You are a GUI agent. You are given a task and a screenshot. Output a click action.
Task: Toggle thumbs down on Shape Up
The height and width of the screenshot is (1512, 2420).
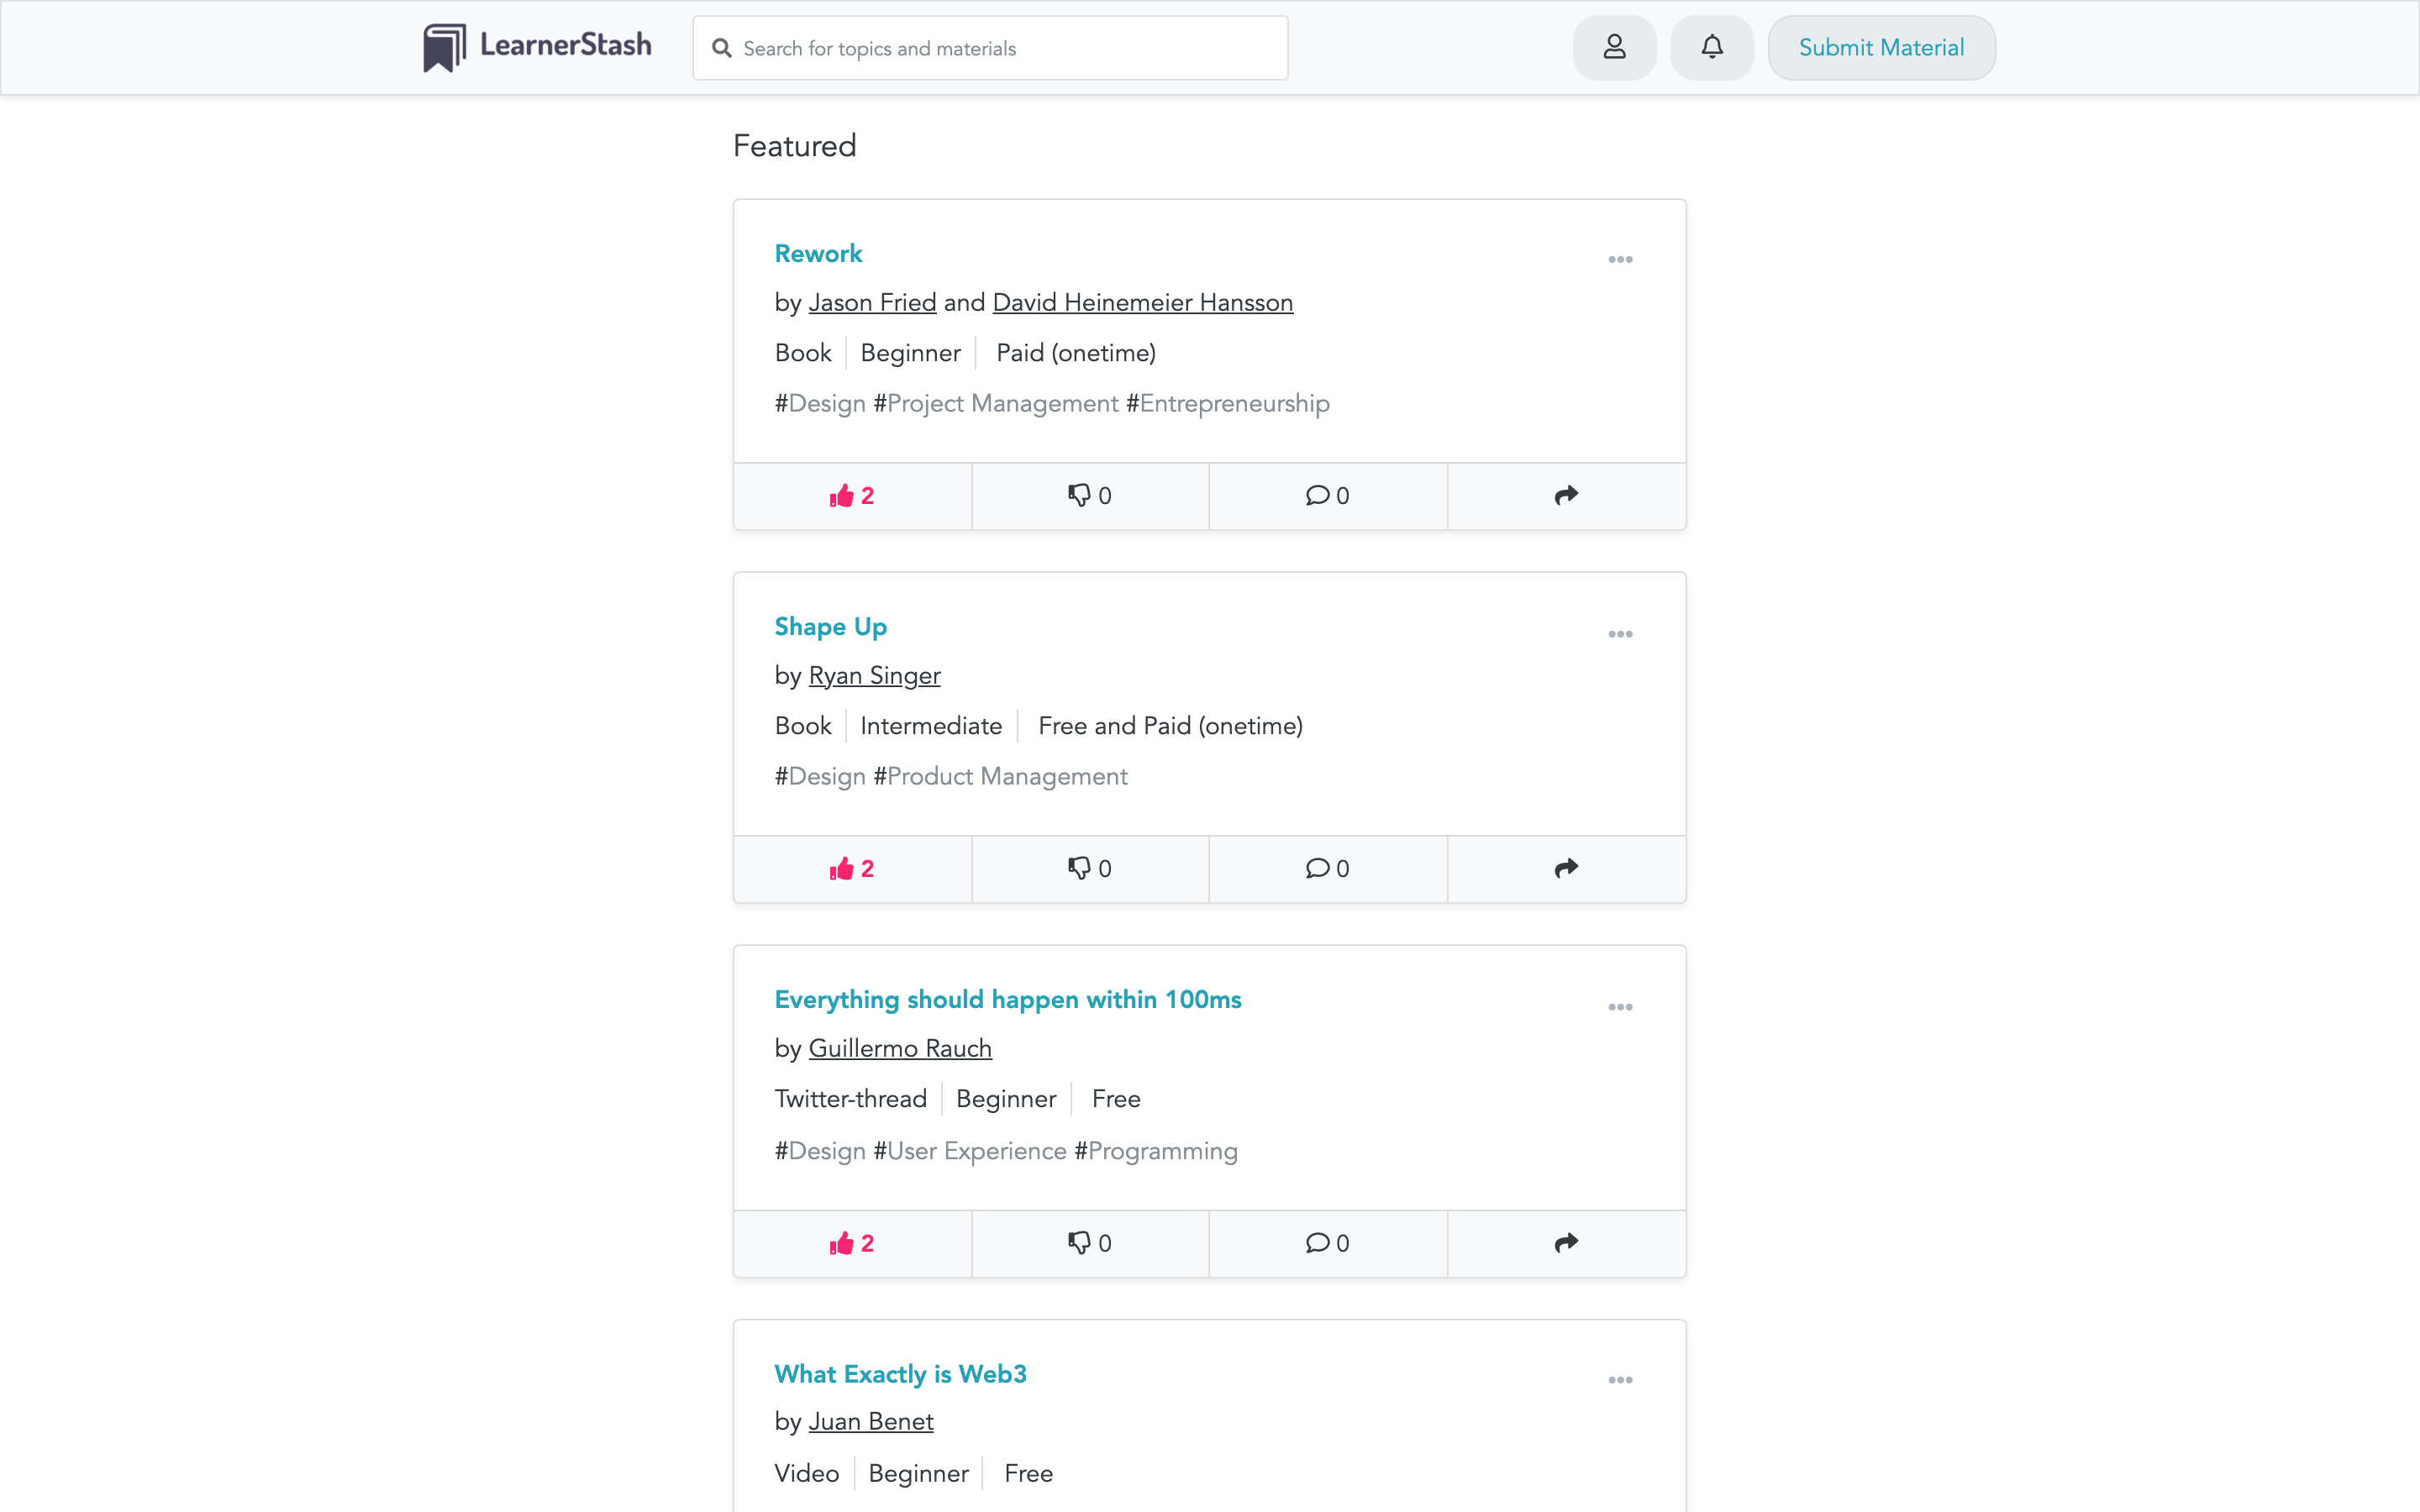coord(1089,869)
